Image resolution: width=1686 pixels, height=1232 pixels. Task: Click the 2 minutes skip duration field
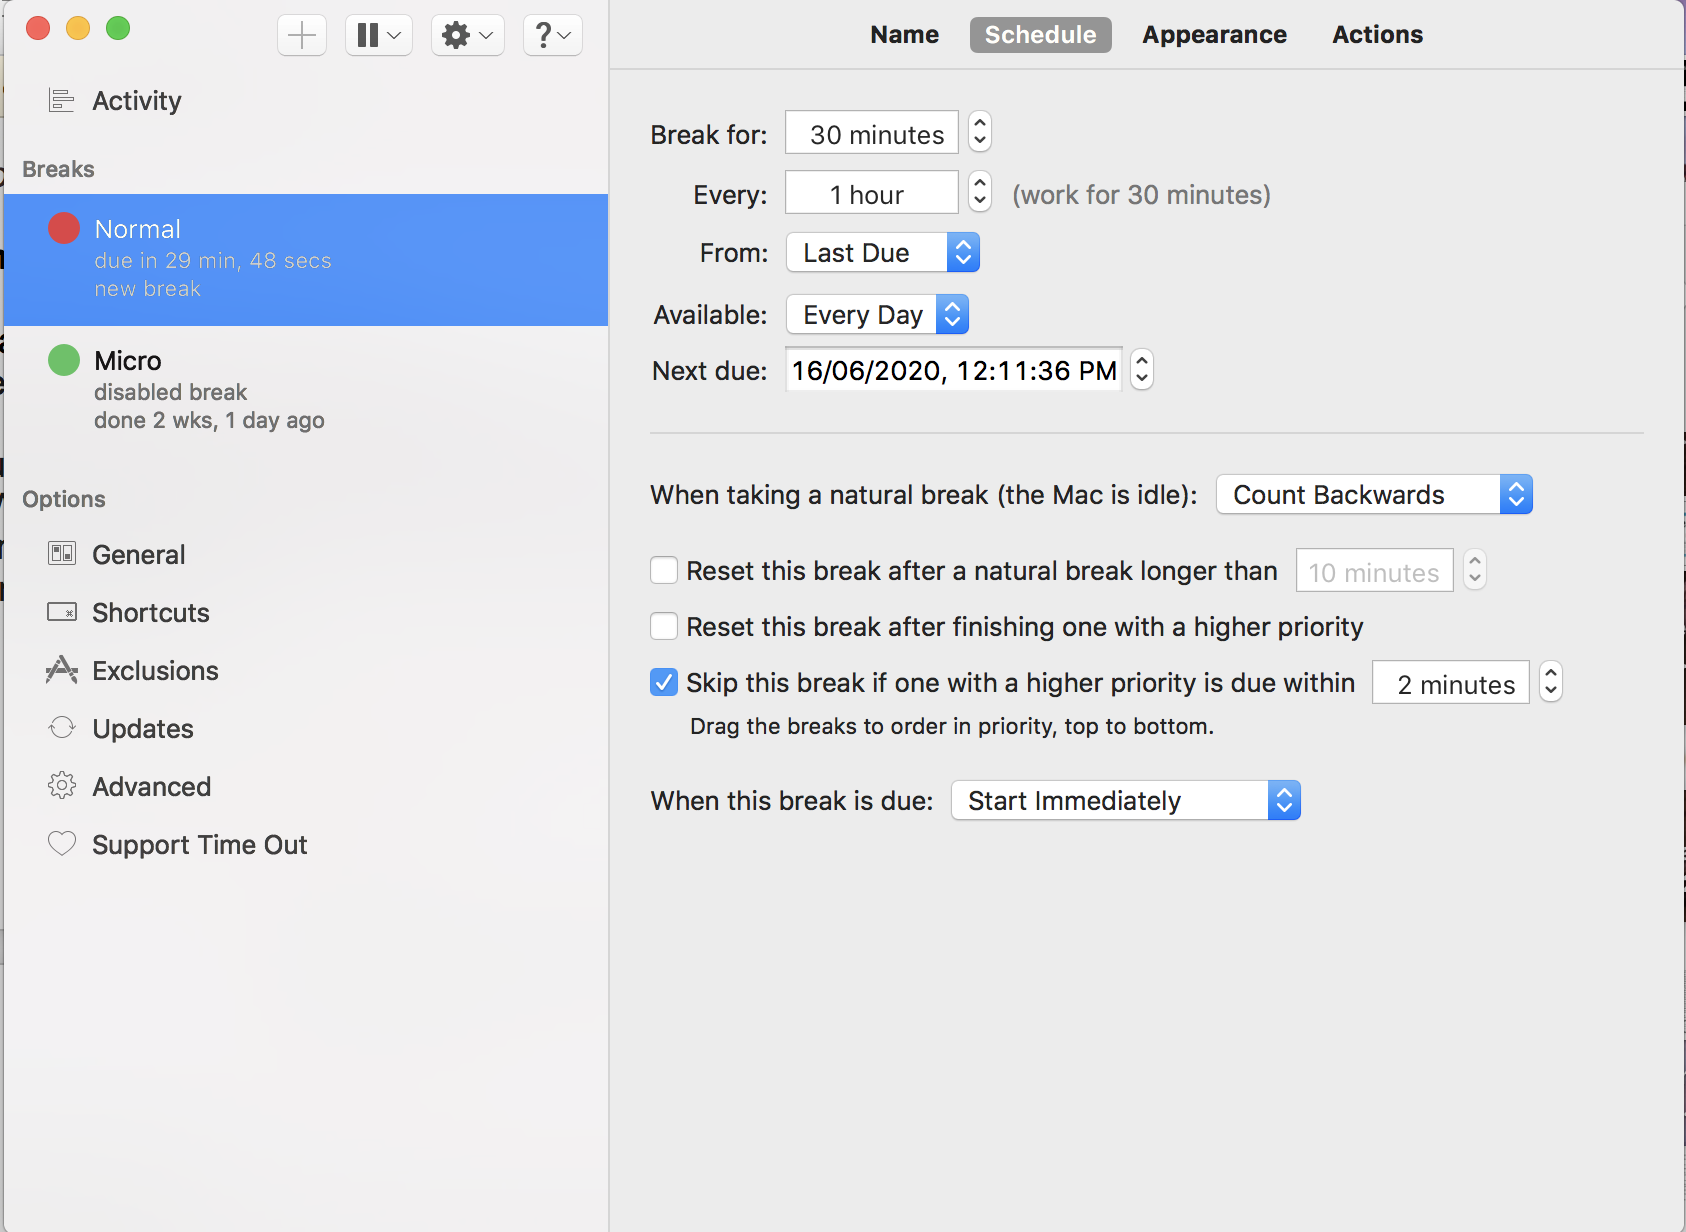pos(1451,683)
